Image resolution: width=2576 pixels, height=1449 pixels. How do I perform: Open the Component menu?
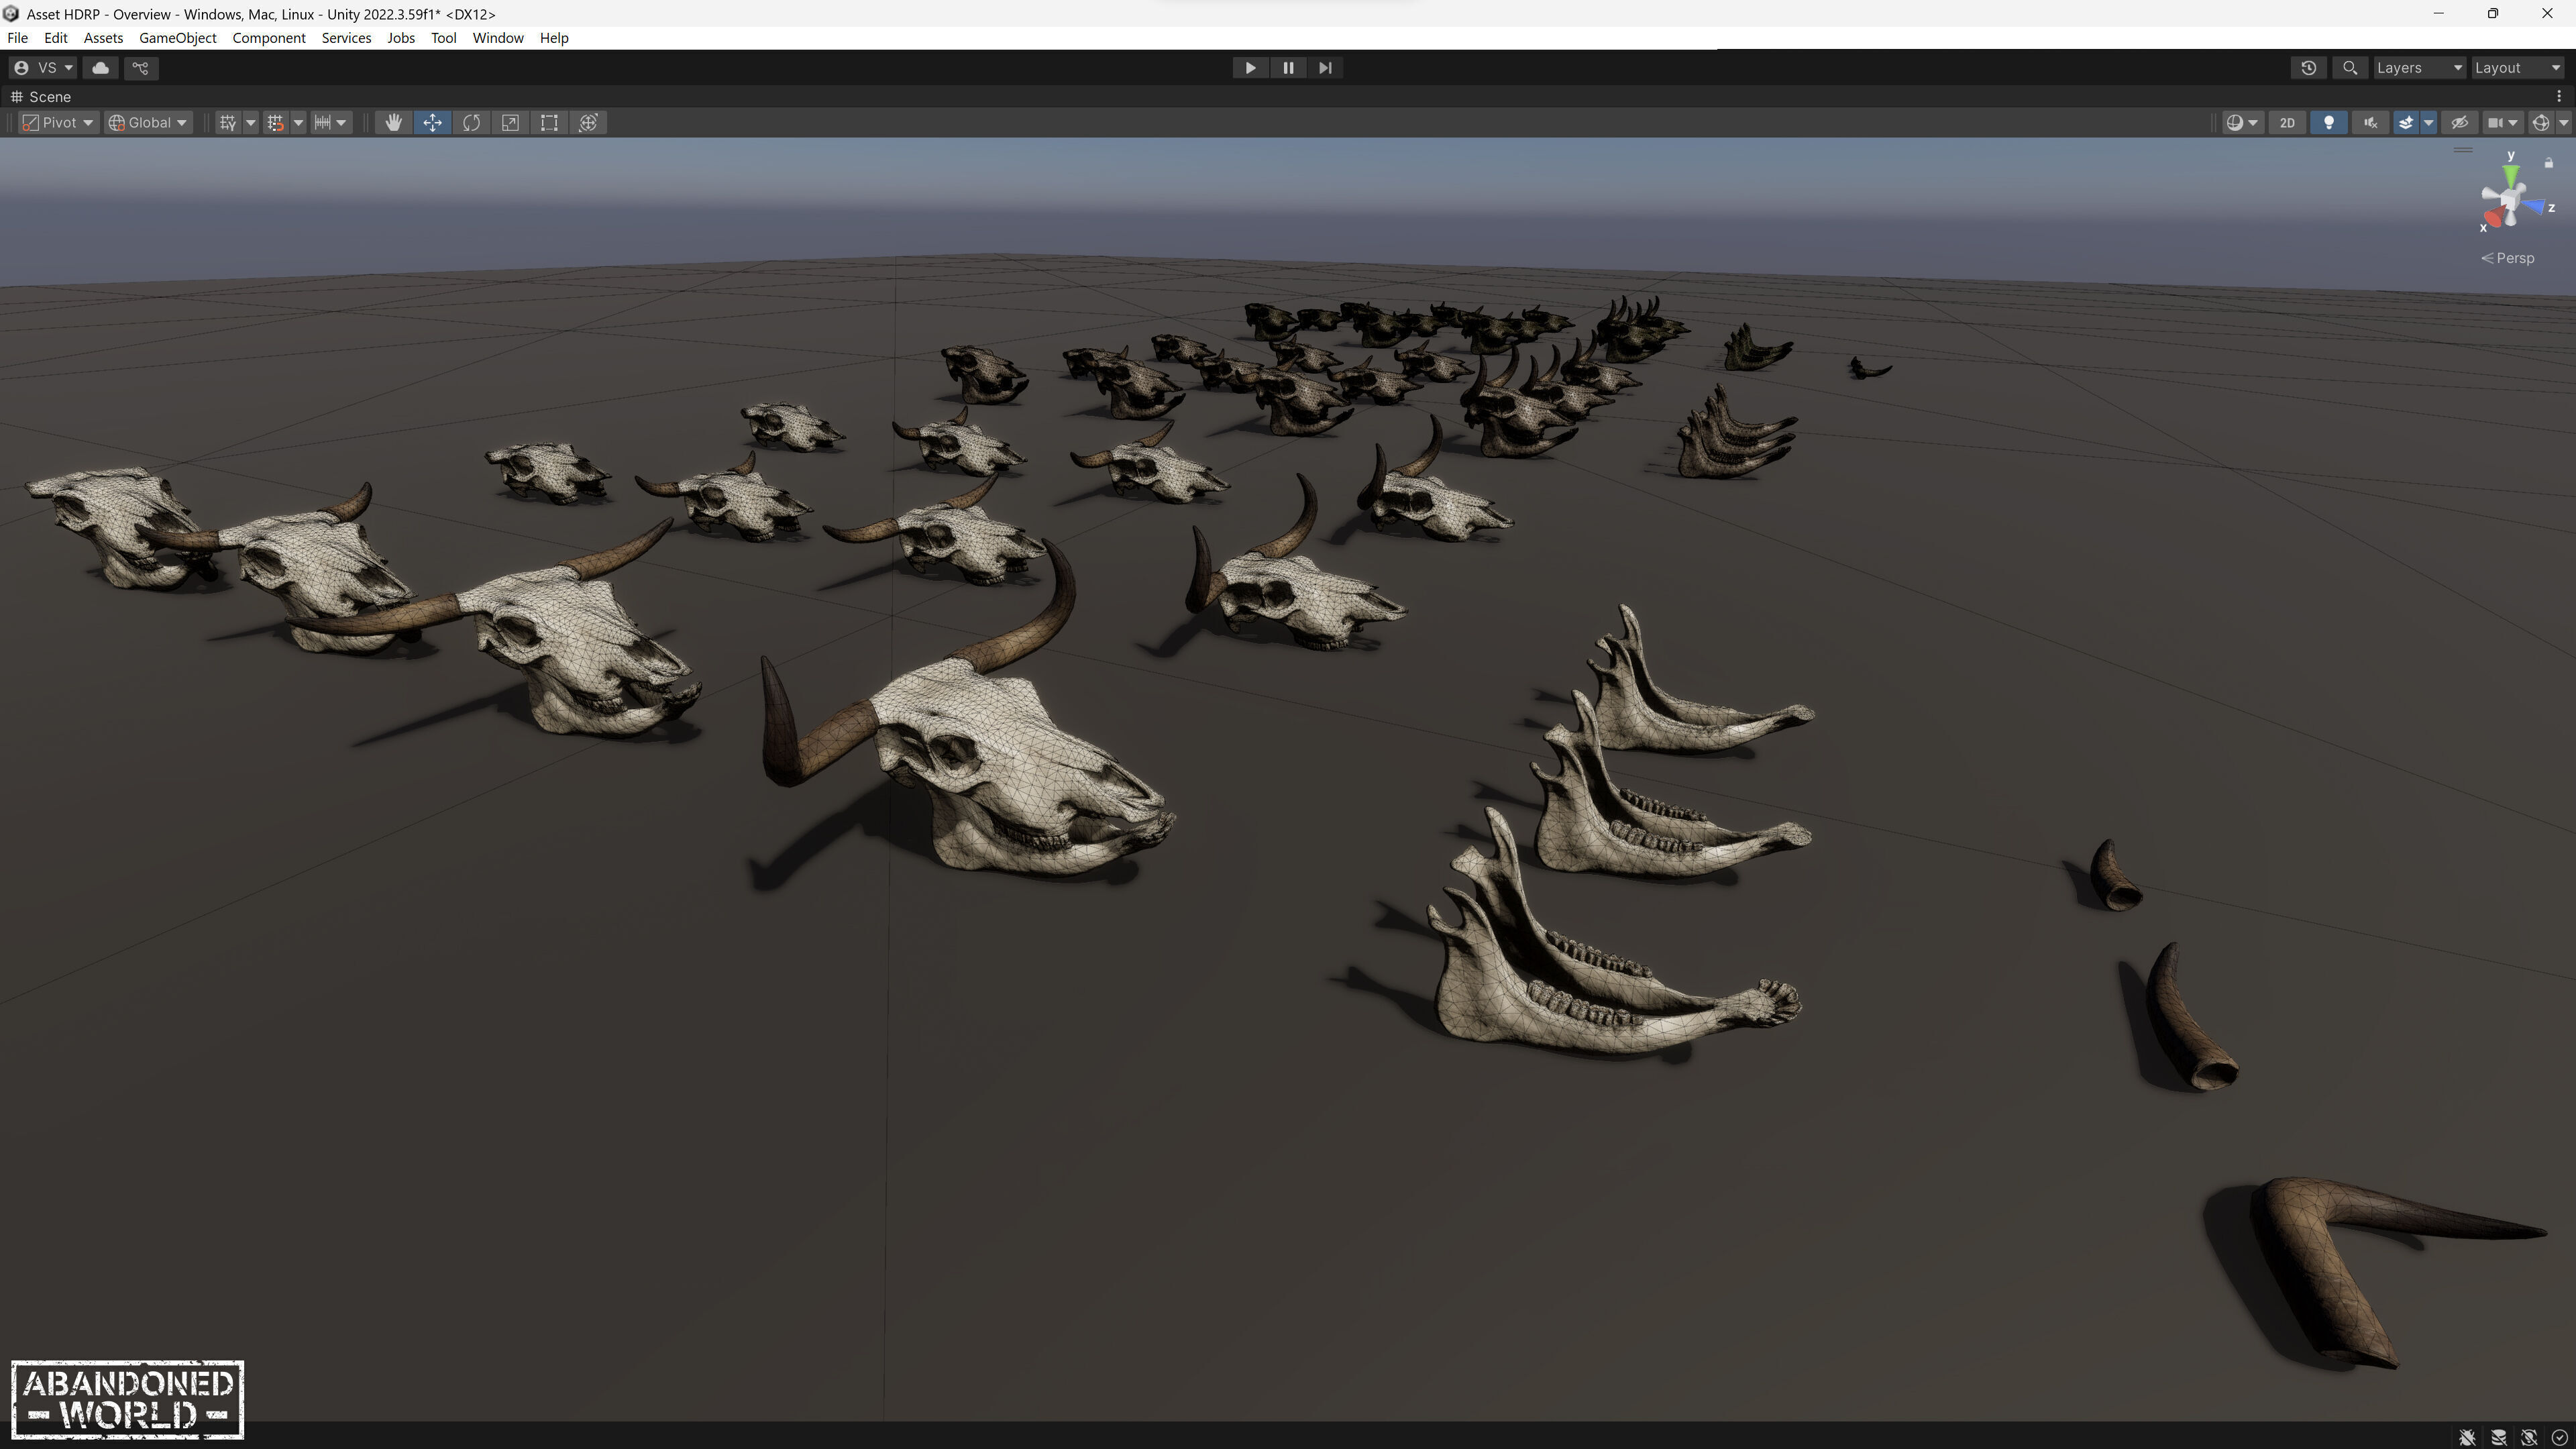coord(269,38)
